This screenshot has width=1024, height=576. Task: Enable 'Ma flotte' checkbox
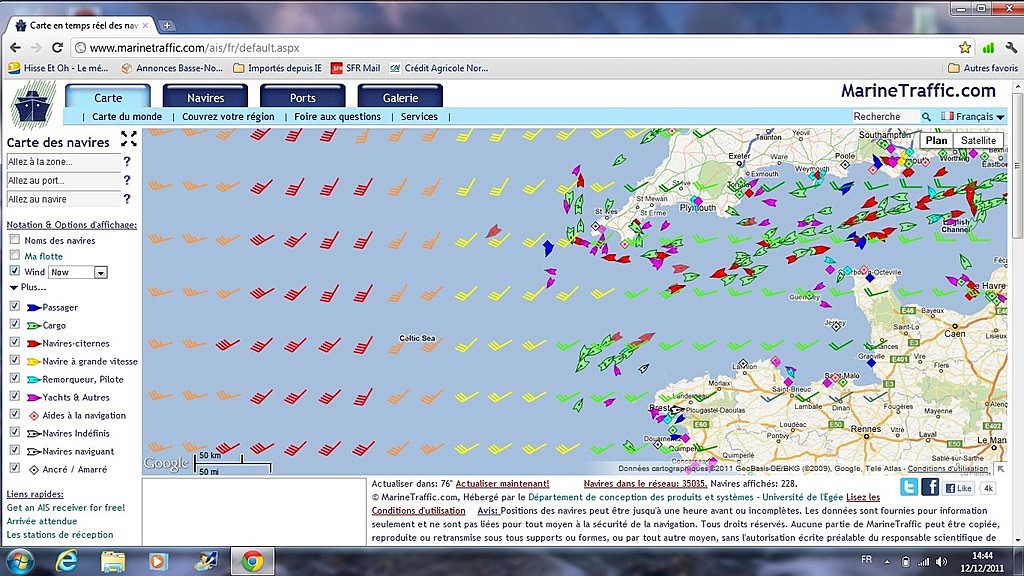[x=14, y=255]
